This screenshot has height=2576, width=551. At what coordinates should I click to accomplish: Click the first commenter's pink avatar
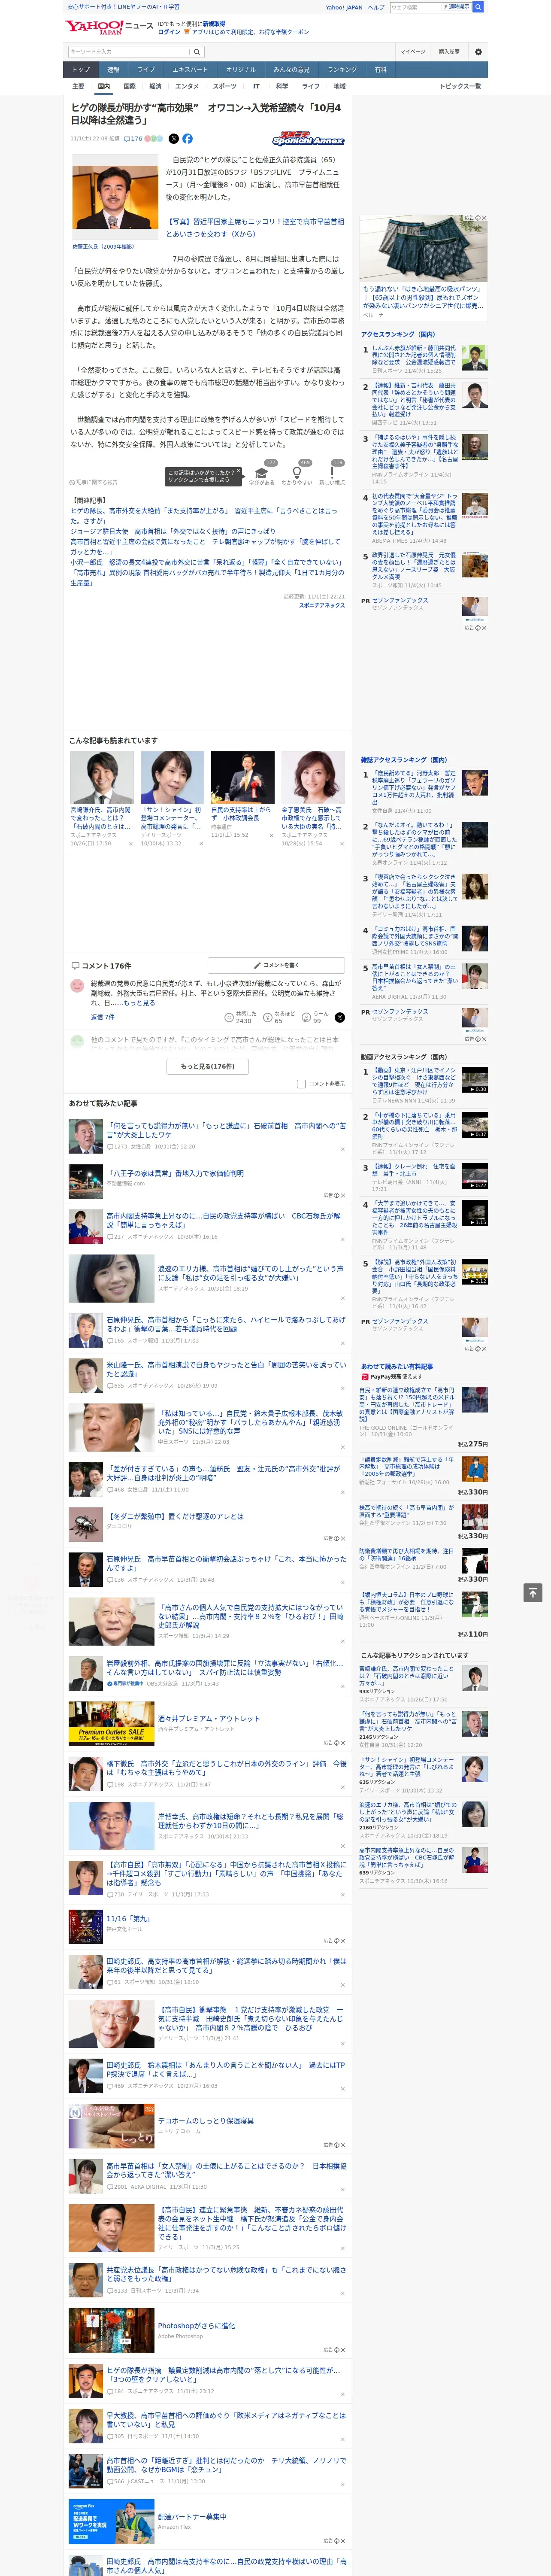[77, 986]
